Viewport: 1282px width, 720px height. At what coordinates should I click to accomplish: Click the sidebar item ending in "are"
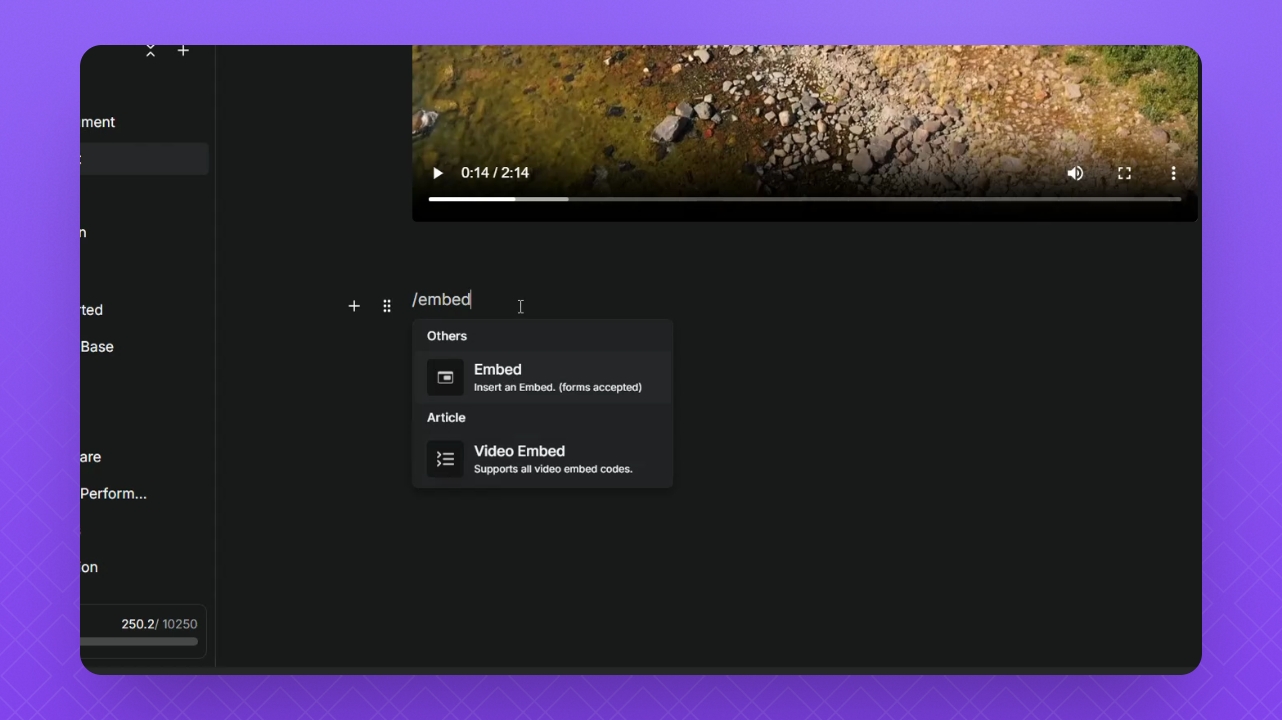pyautogui.click(x=91, y=457)
